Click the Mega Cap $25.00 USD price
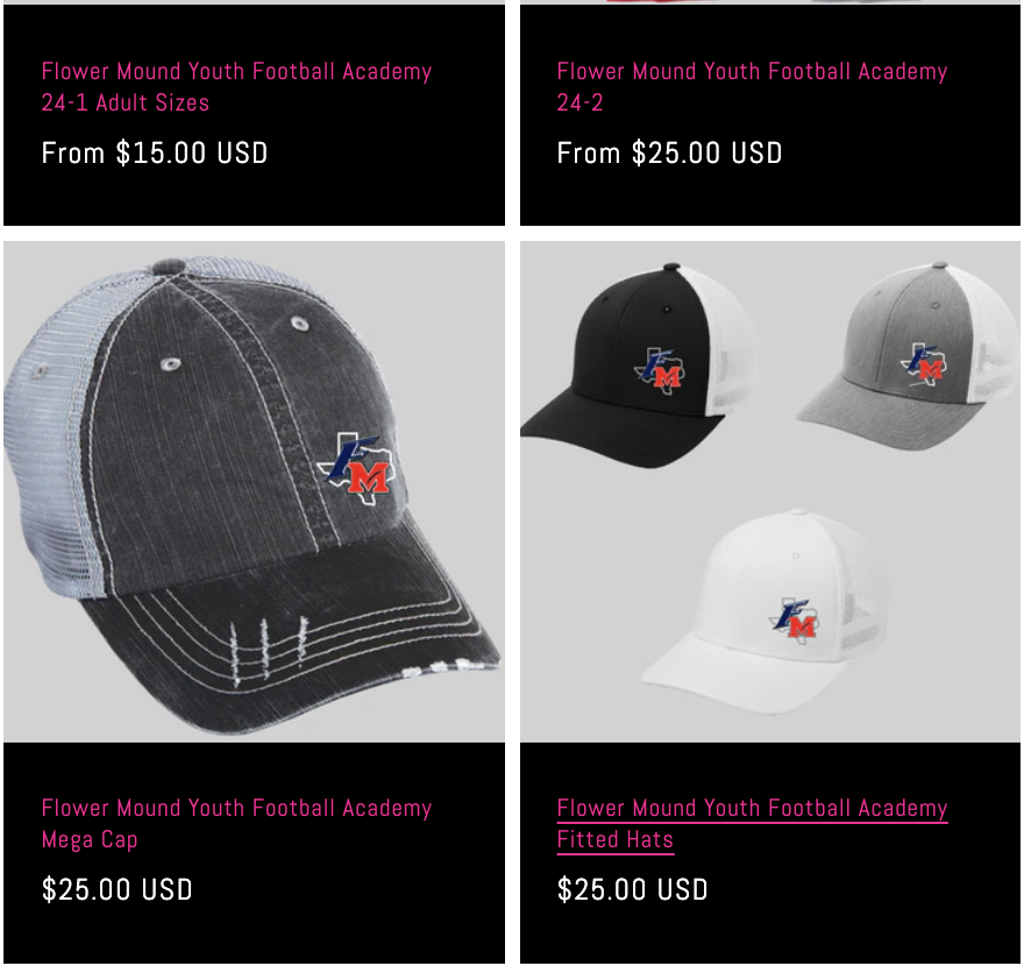 pos(117,889)
